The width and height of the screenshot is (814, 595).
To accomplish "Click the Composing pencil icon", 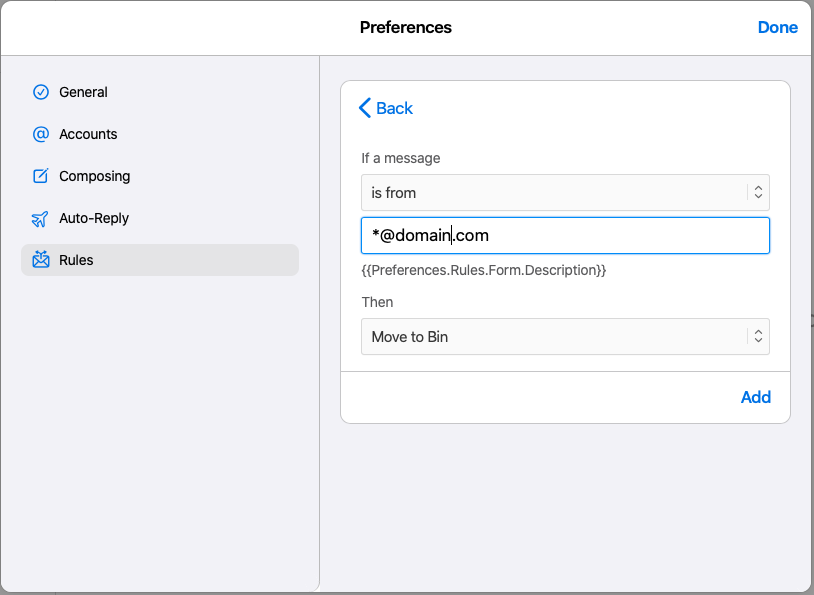I will 41,176.
